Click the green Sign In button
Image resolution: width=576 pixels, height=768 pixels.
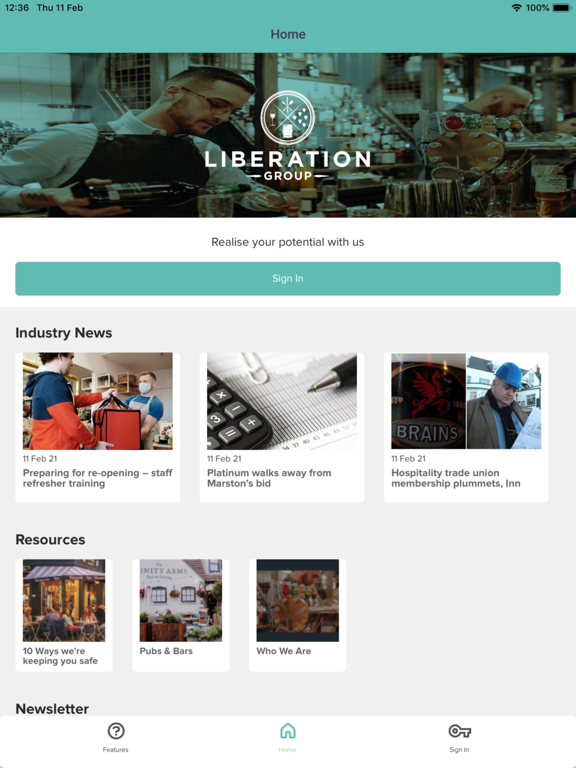coord(288,279)
